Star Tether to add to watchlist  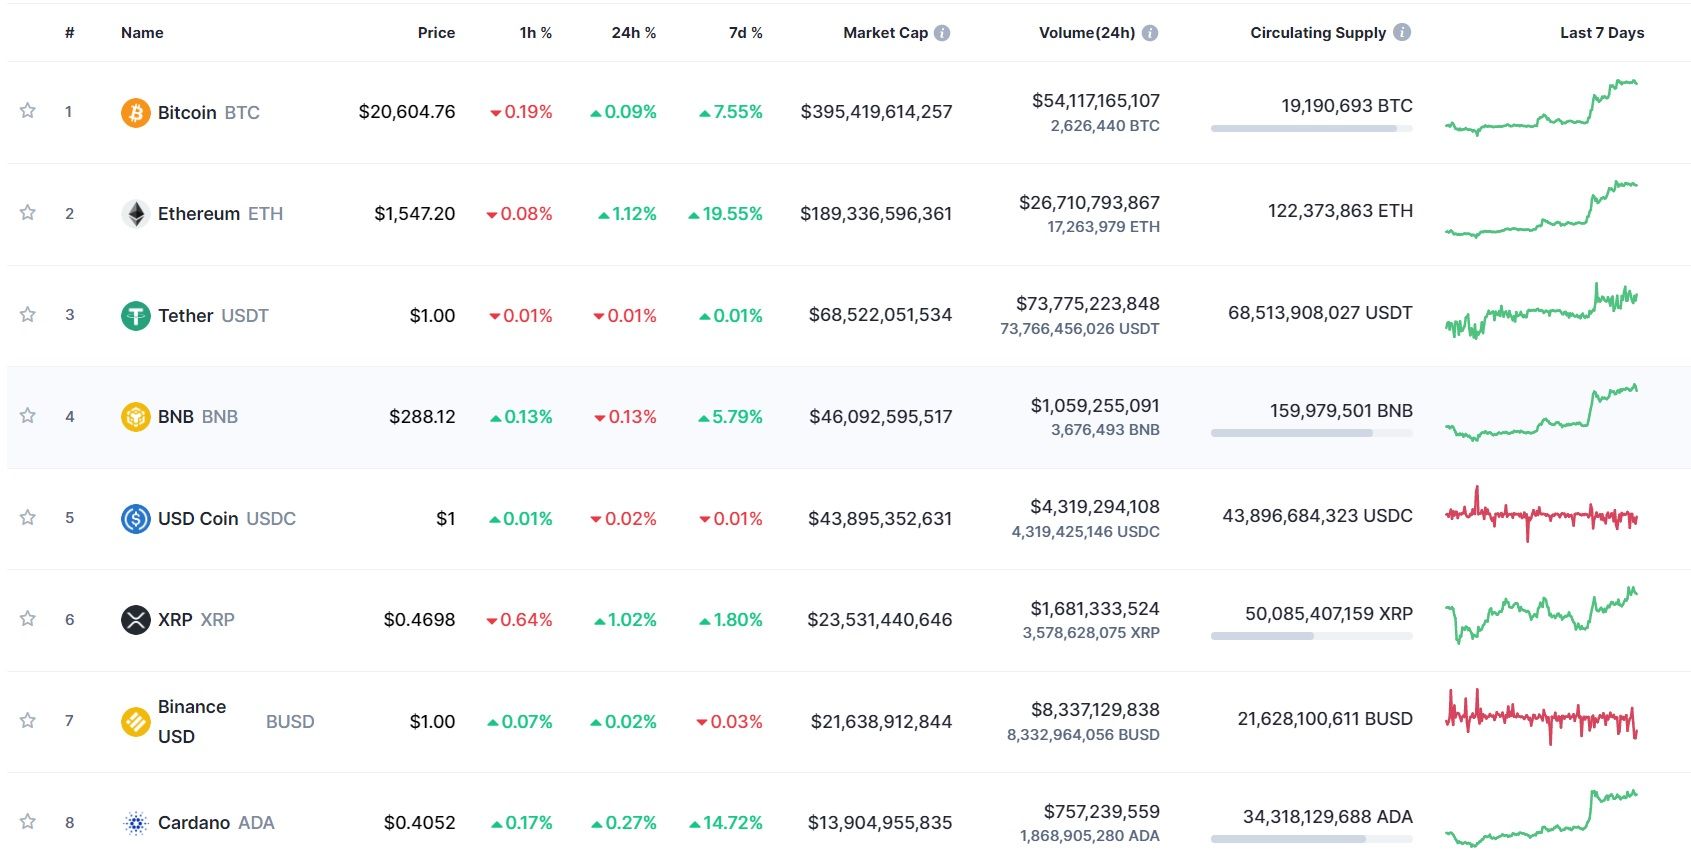click(x=28, y=315)
